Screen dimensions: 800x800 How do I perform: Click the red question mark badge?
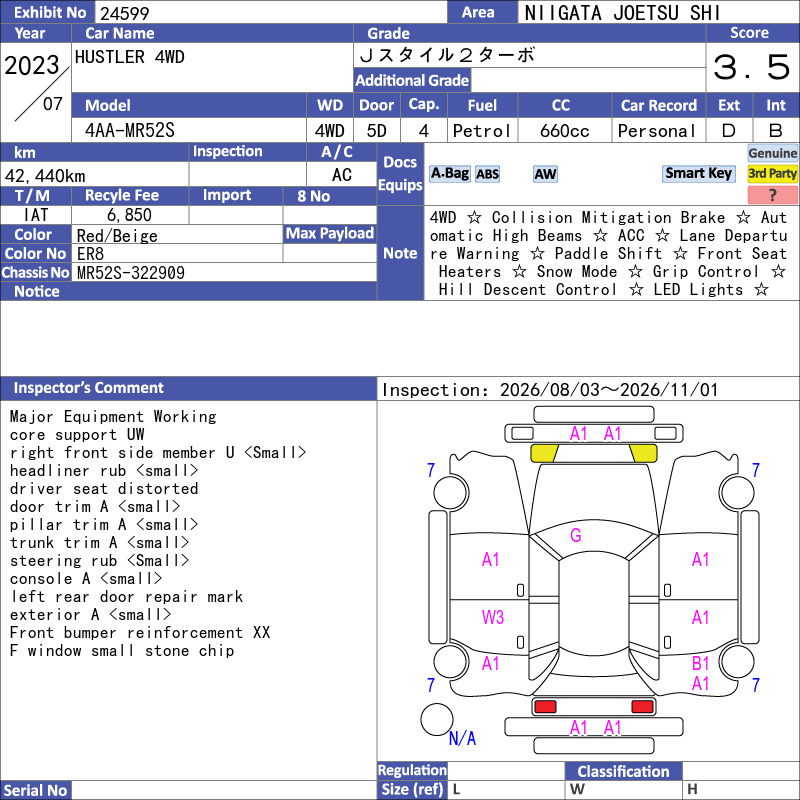[x=772, y=195]
